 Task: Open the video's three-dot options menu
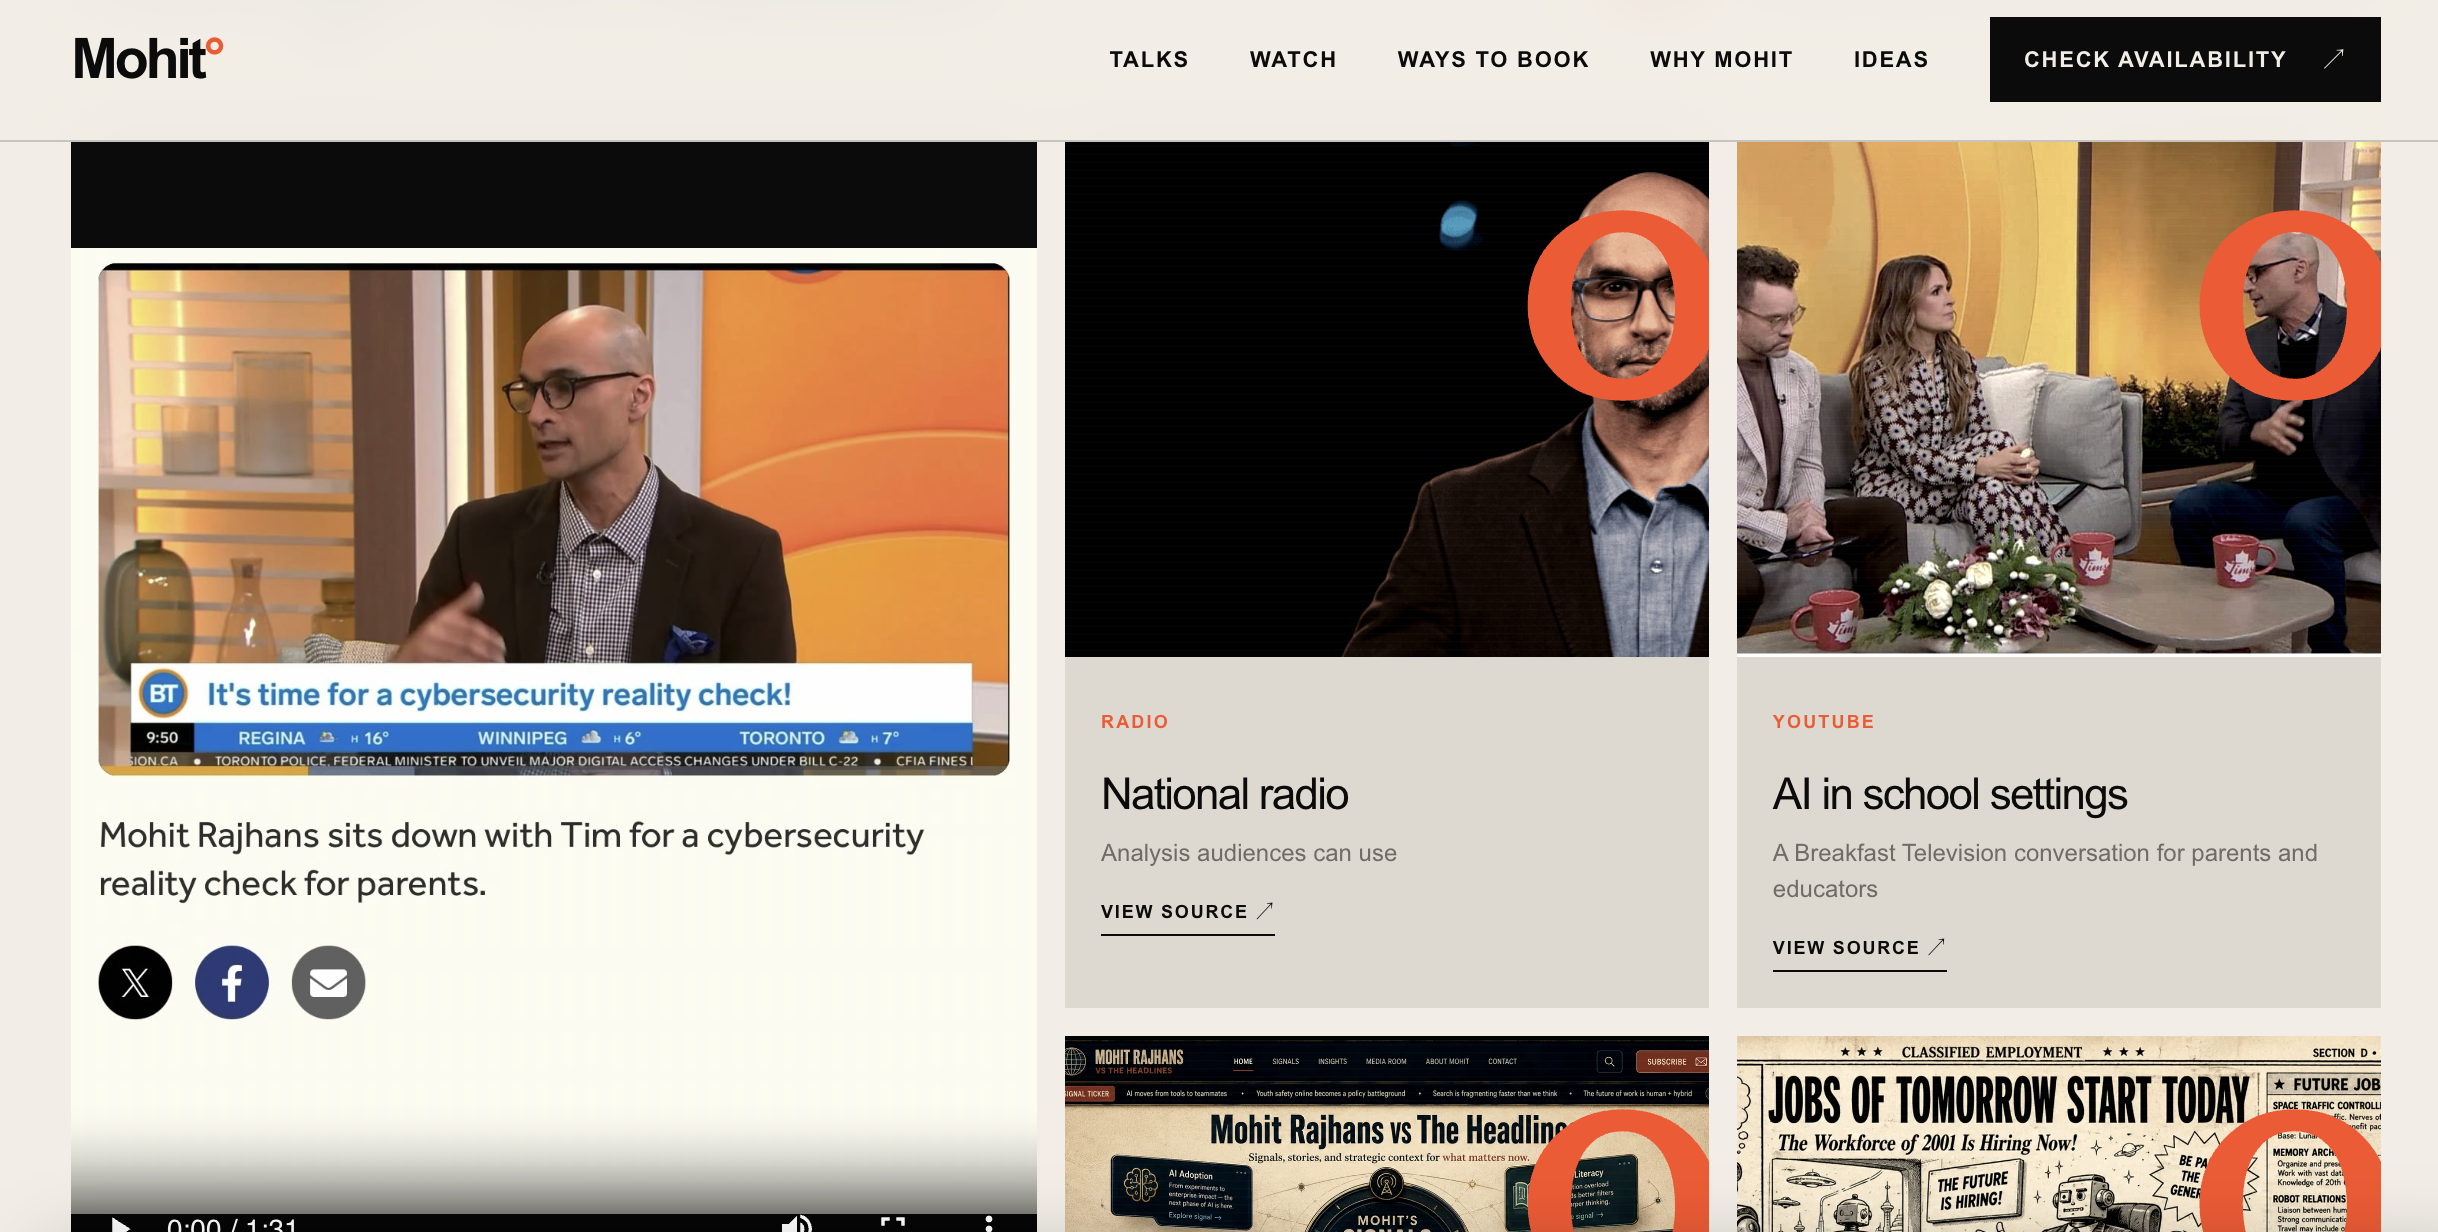point(988,1224)
